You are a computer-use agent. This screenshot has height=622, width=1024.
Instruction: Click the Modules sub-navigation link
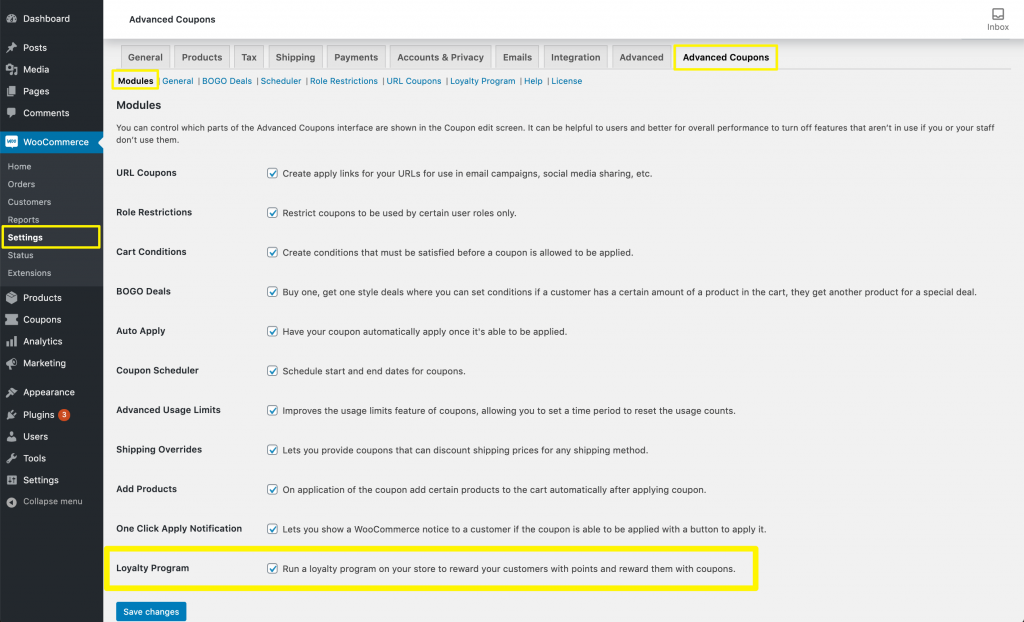coord(135,81)
